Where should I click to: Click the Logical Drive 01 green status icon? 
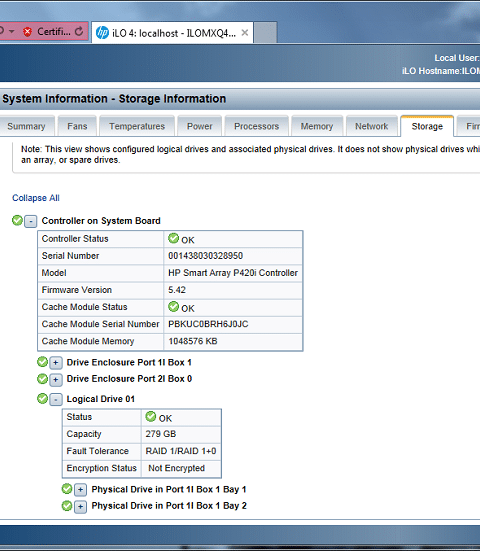[x=42, y=398]
